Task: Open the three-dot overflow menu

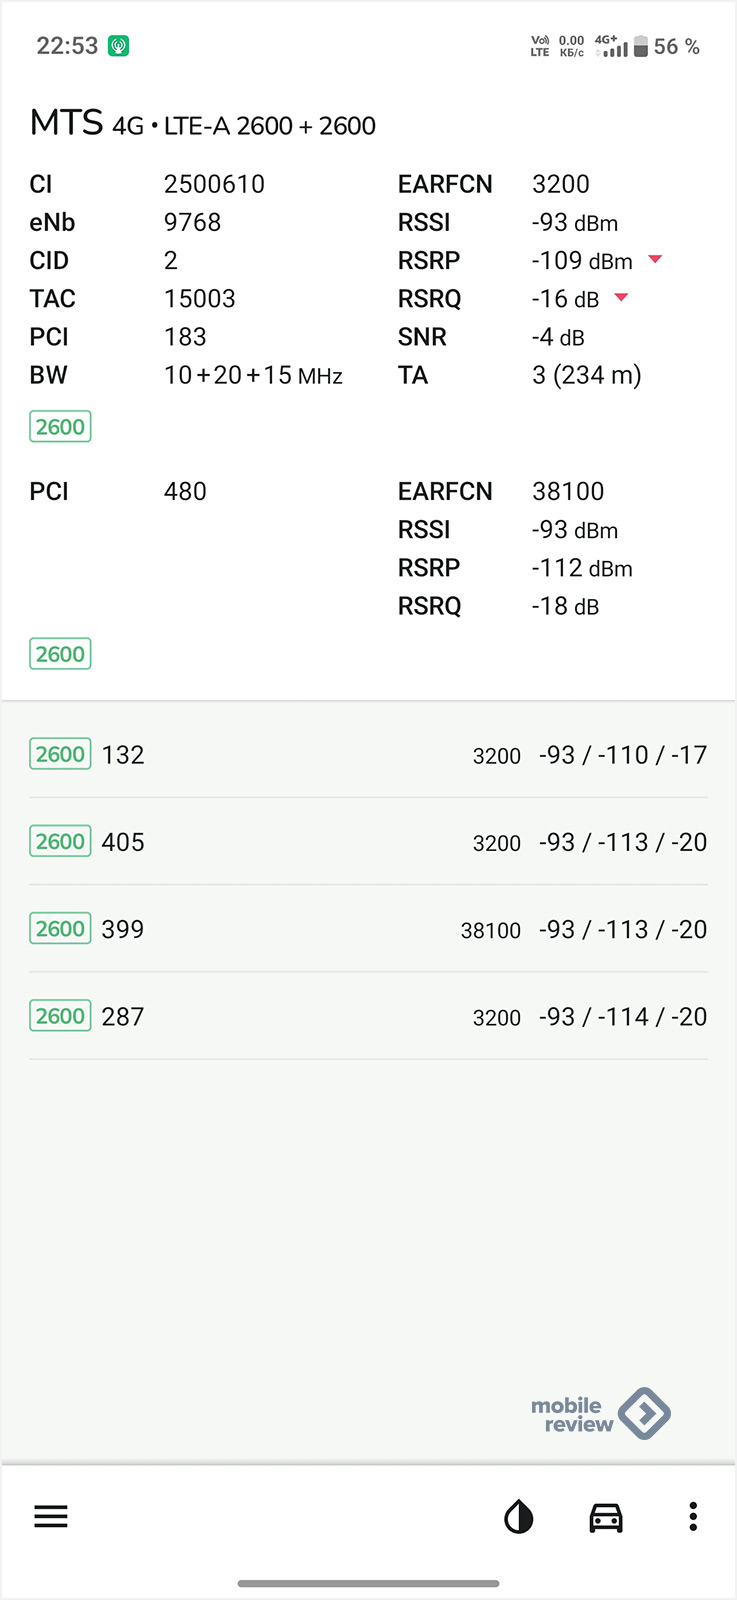Action: (692, 1517)
